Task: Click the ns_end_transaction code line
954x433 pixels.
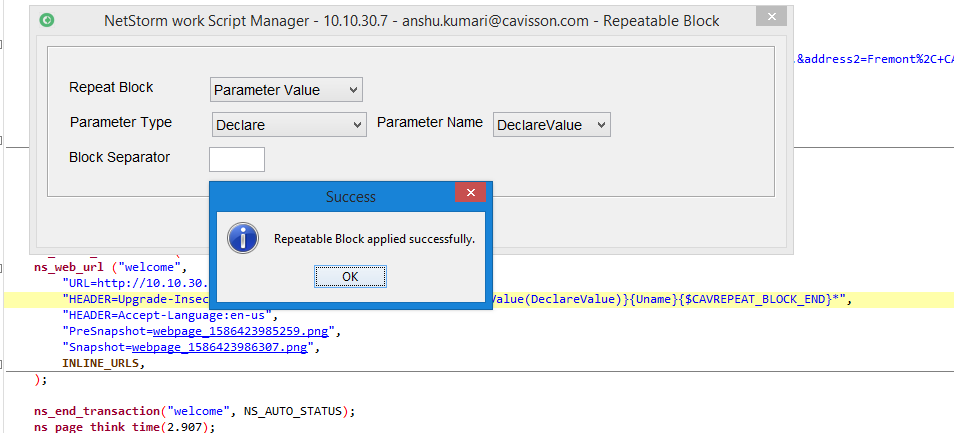Action: (x=194, y=411)
